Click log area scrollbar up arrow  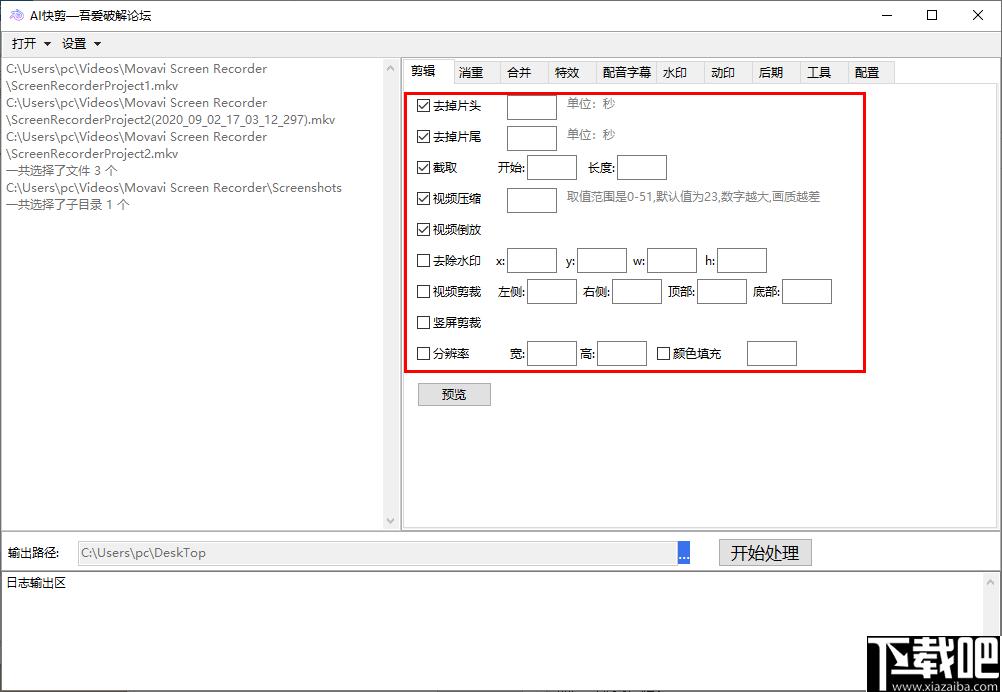tap(991, 581)
